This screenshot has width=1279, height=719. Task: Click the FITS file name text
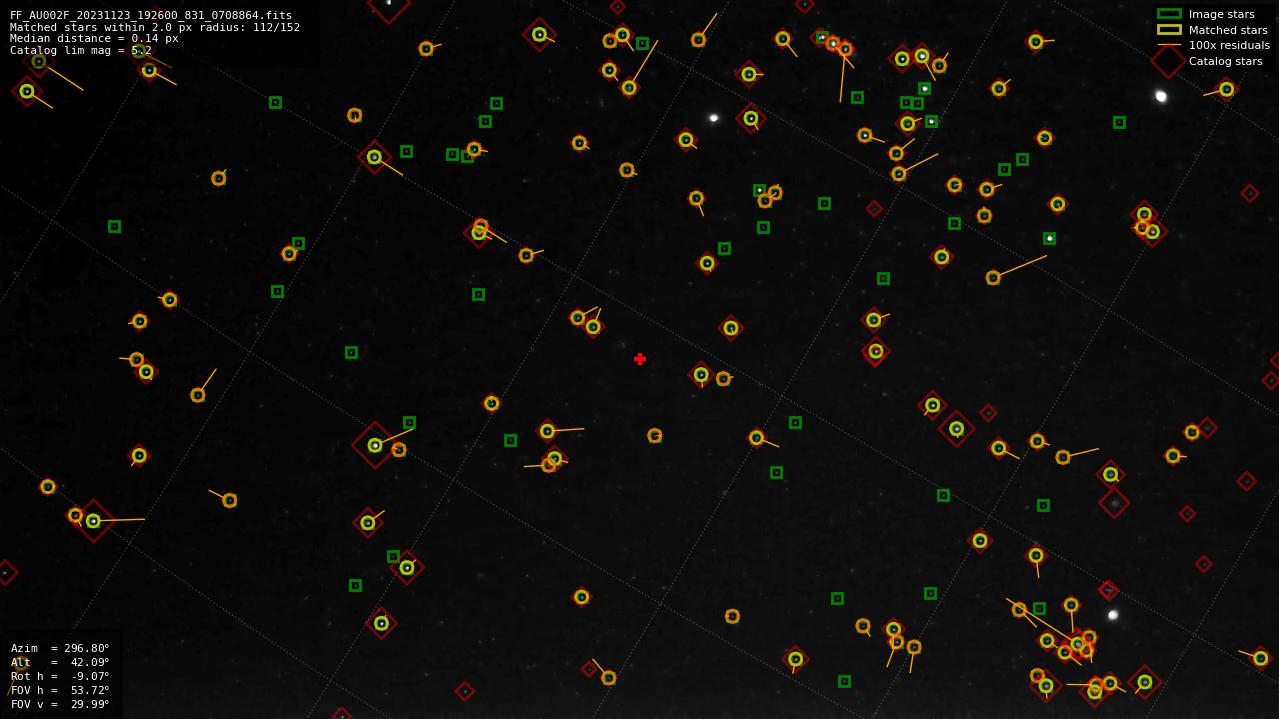(x=151, y=15)
